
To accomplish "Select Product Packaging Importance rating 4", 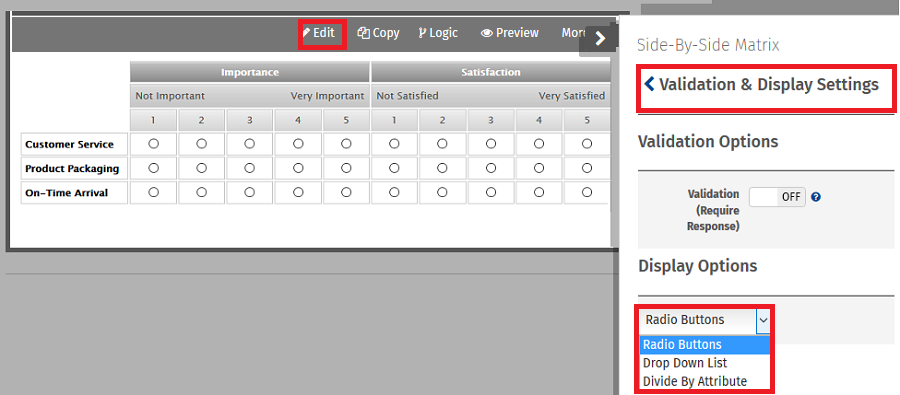I will coord(298,168).
